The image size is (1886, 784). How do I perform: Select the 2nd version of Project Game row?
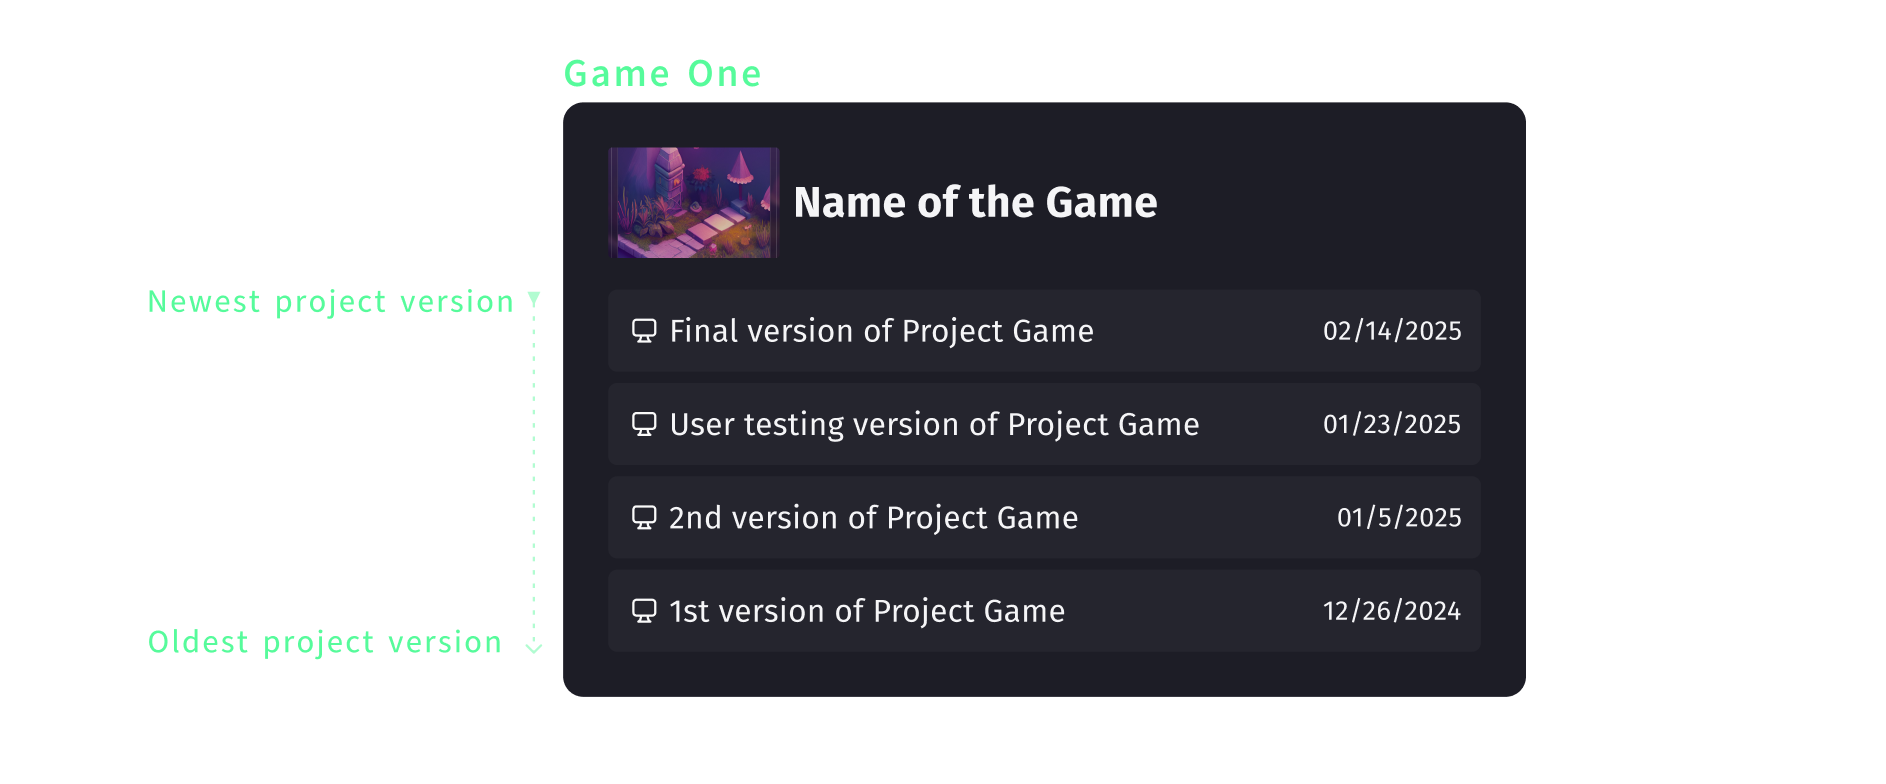click(x=1044, y=517)
